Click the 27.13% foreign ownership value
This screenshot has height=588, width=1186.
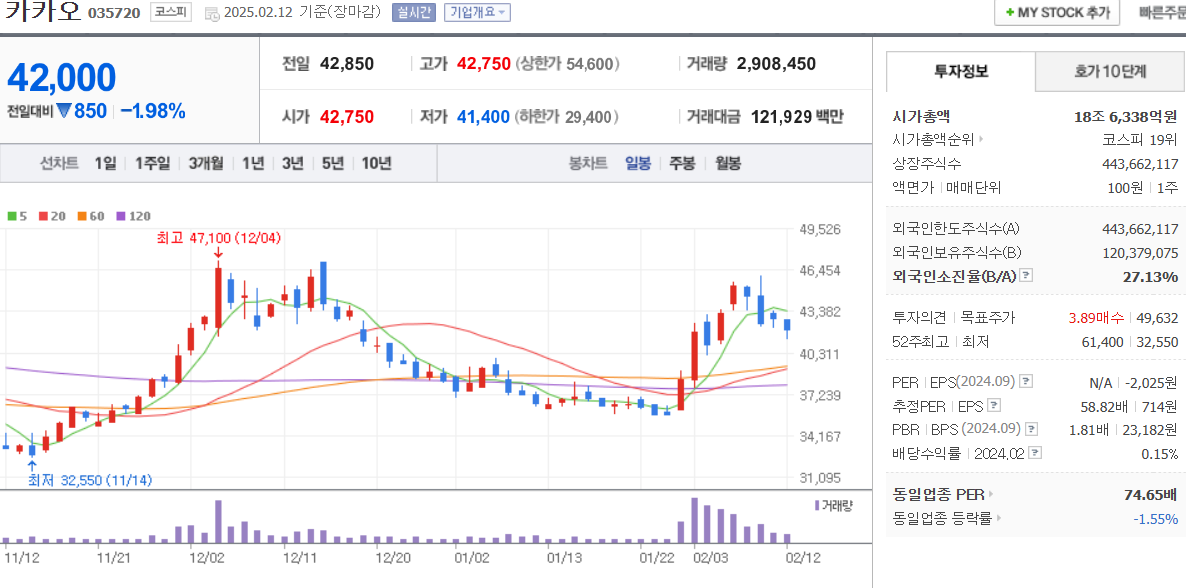click(1150, 276)
